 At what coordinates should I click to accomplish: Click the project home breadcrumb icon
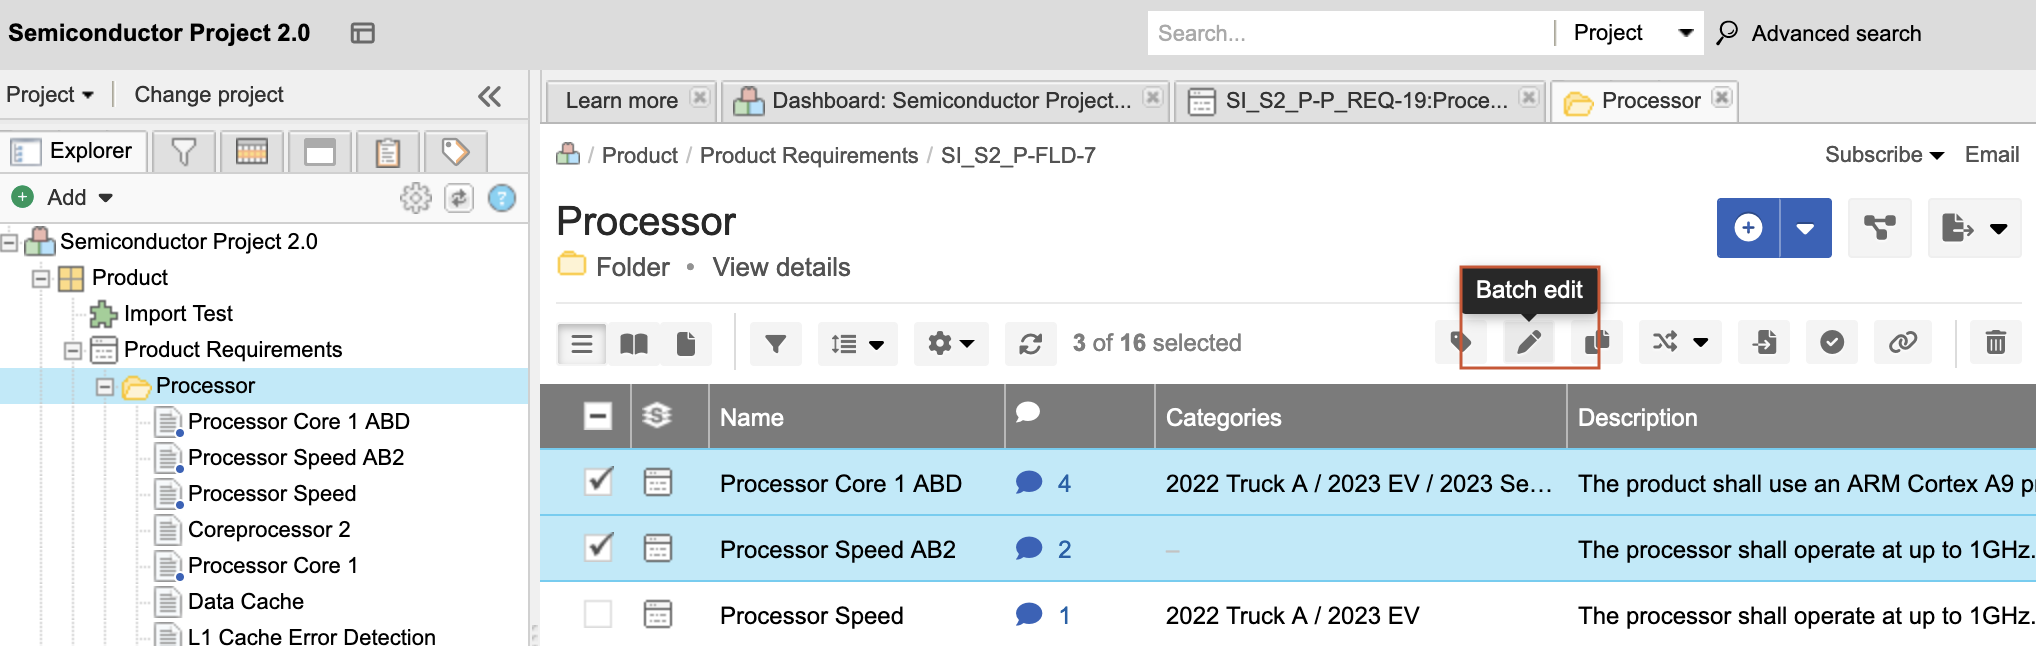(x=568, y=154)
